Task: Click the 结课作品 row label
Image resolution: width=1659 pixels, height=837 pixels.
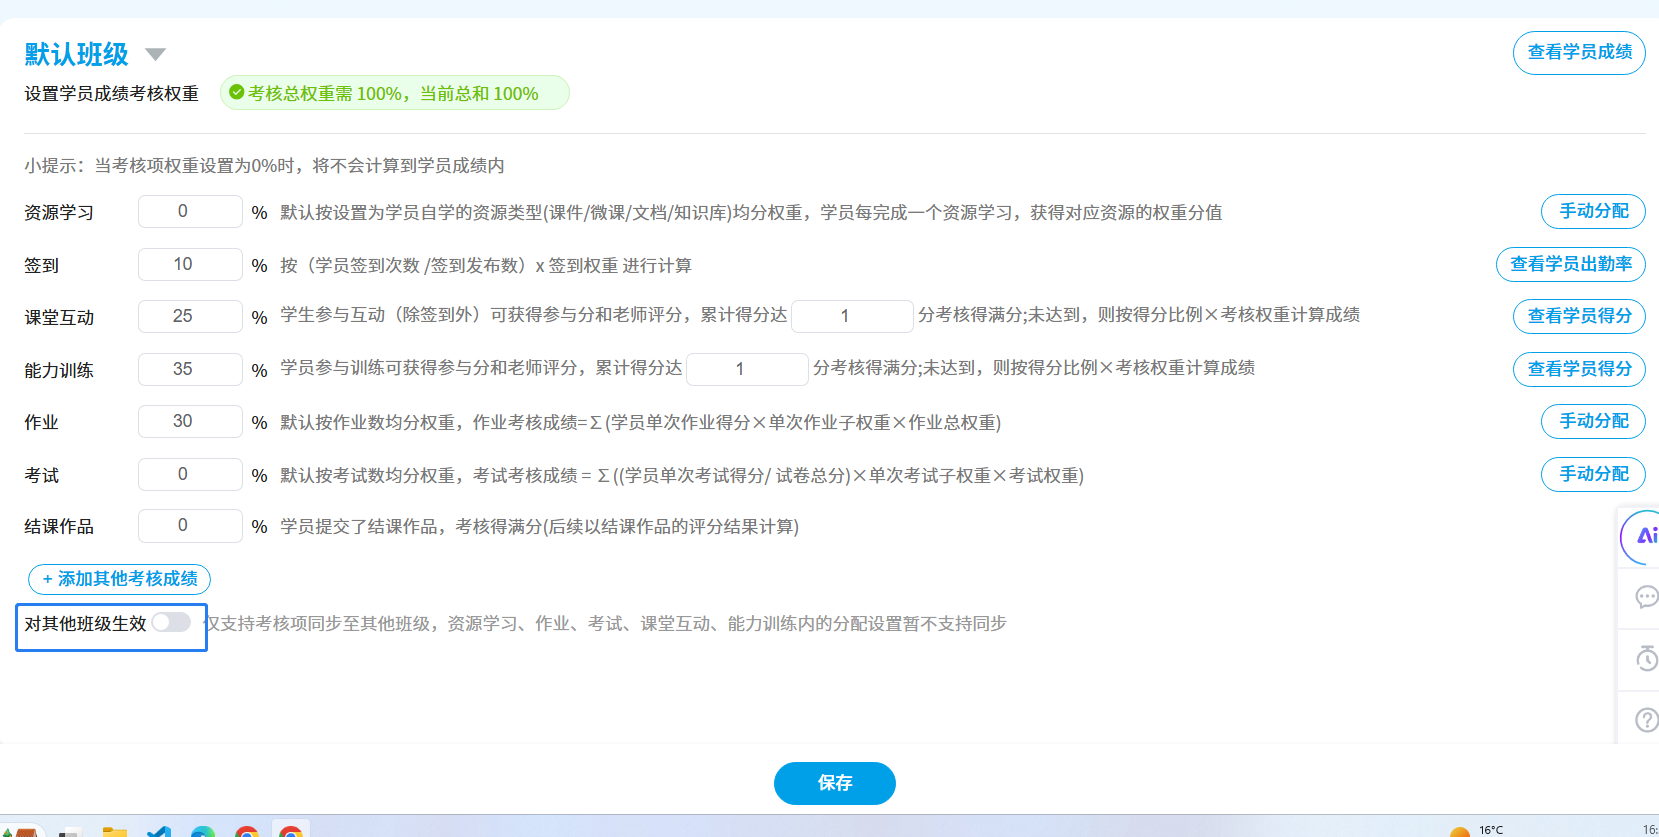Action: (59, 527)
